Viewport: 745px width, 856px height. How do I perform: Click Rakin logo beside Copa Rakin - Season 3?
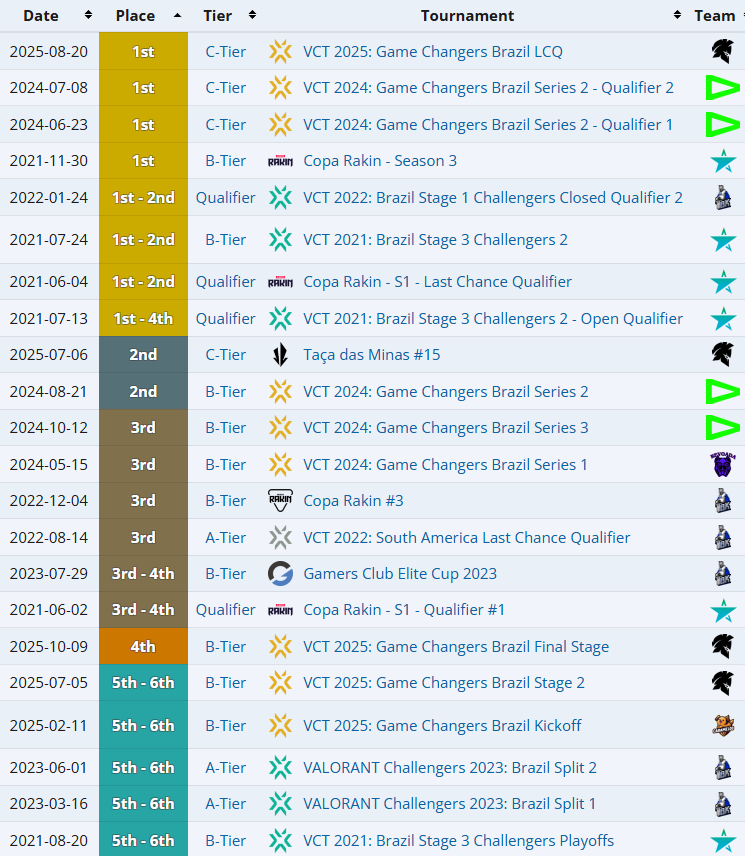[x=281, y=161]
